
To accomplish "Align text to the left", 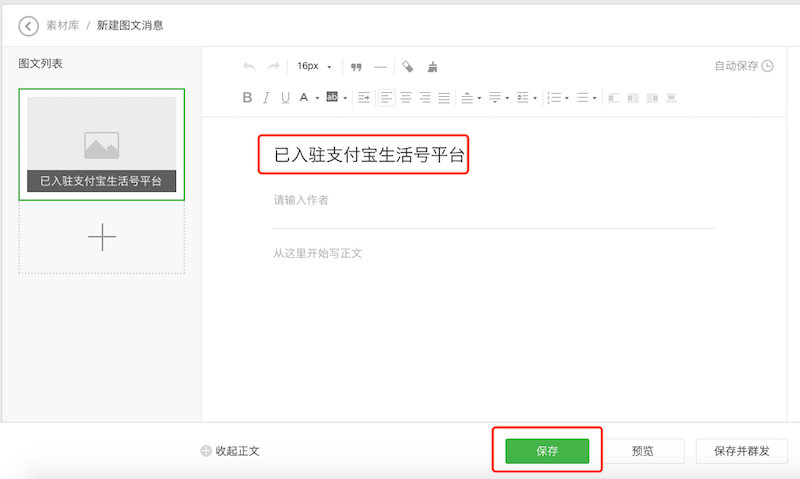I will [386, 97].
